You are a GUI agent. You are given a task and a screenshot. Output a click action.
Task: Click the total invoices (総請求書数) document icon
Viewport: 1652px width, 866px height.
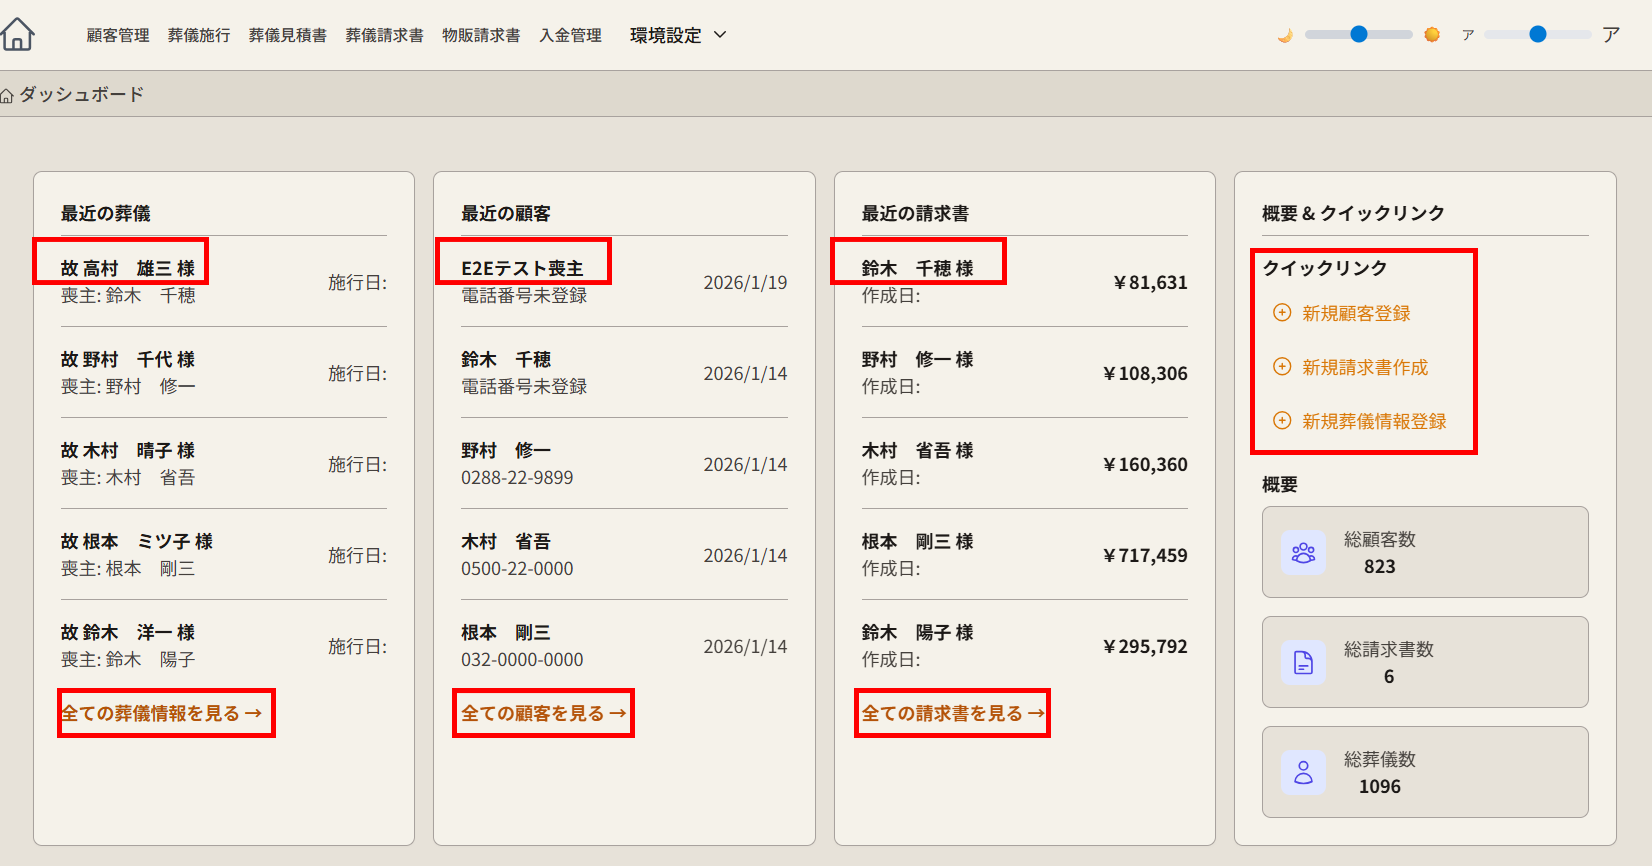pos(1303,662)
